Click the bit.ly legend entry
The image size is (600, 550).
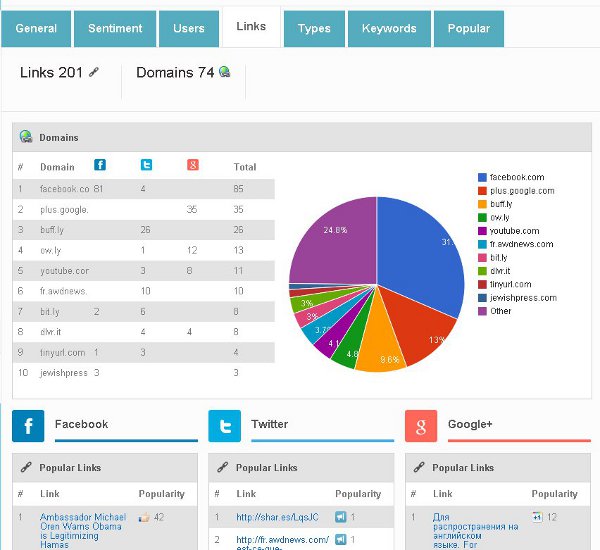pyautogui.click(x=493, y=258)
